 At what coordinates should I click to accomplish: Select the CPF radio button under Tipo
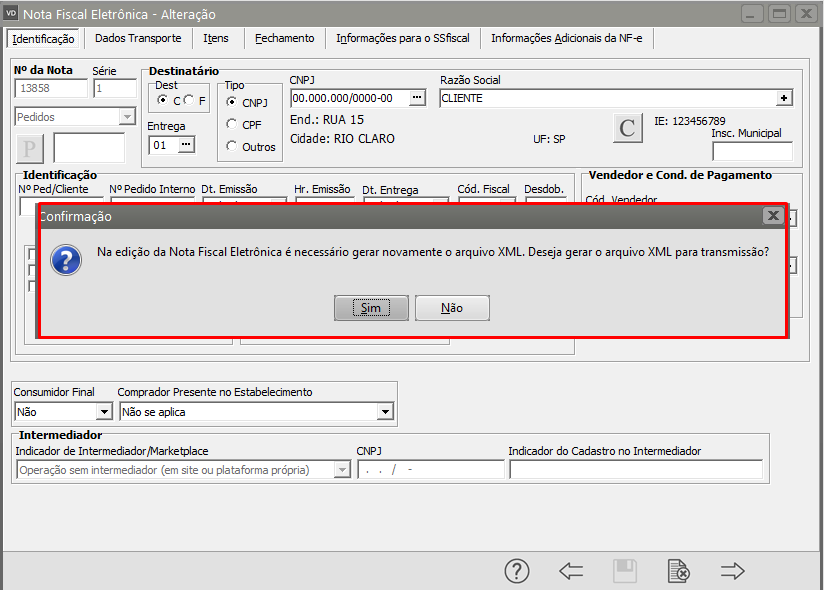[232, 124]
